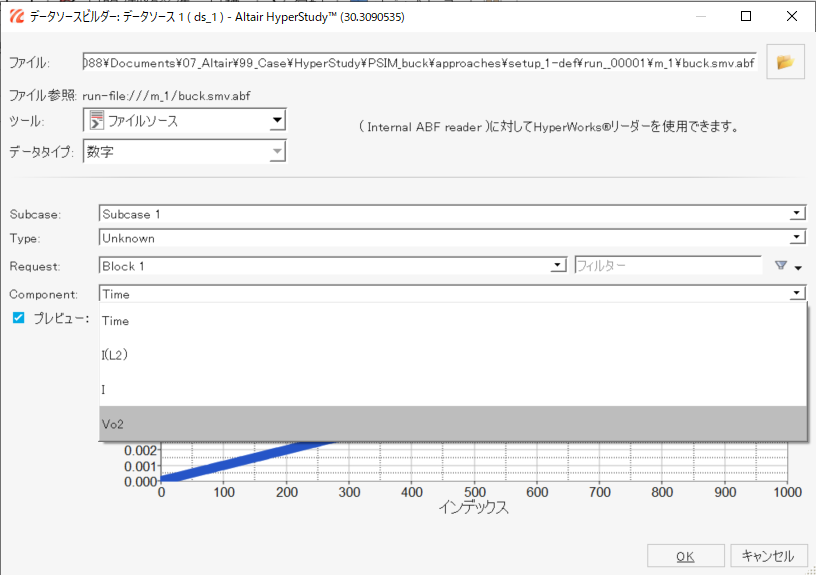Screen dimensions: 816x575
Task: Open the arrow menu beside the filter funnel
Action: (x=798, y=268)
